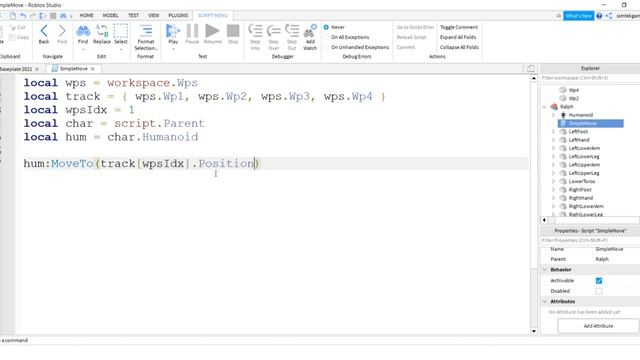The height and width of the screenshot is (360, 640).
Task: Open the PLUGINS ribbon tab
Action: pyautogui.click(x=178, y=16)
